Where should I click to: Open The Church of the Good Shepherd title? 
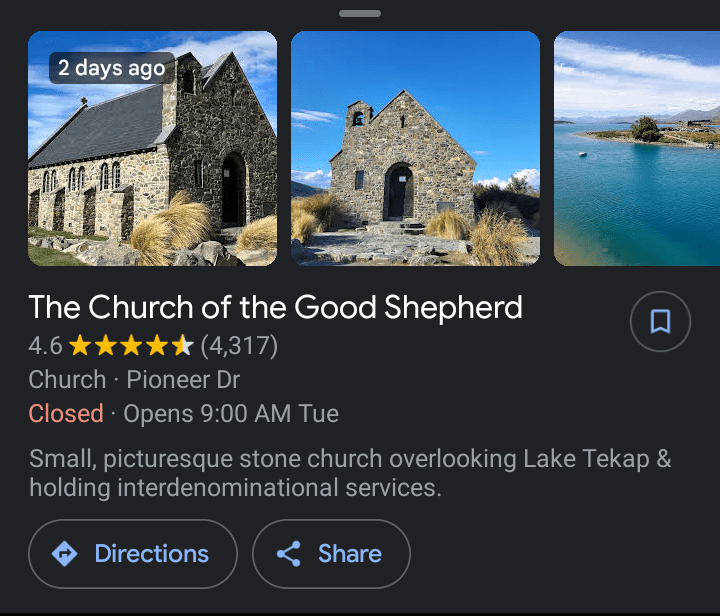[275, 307]
